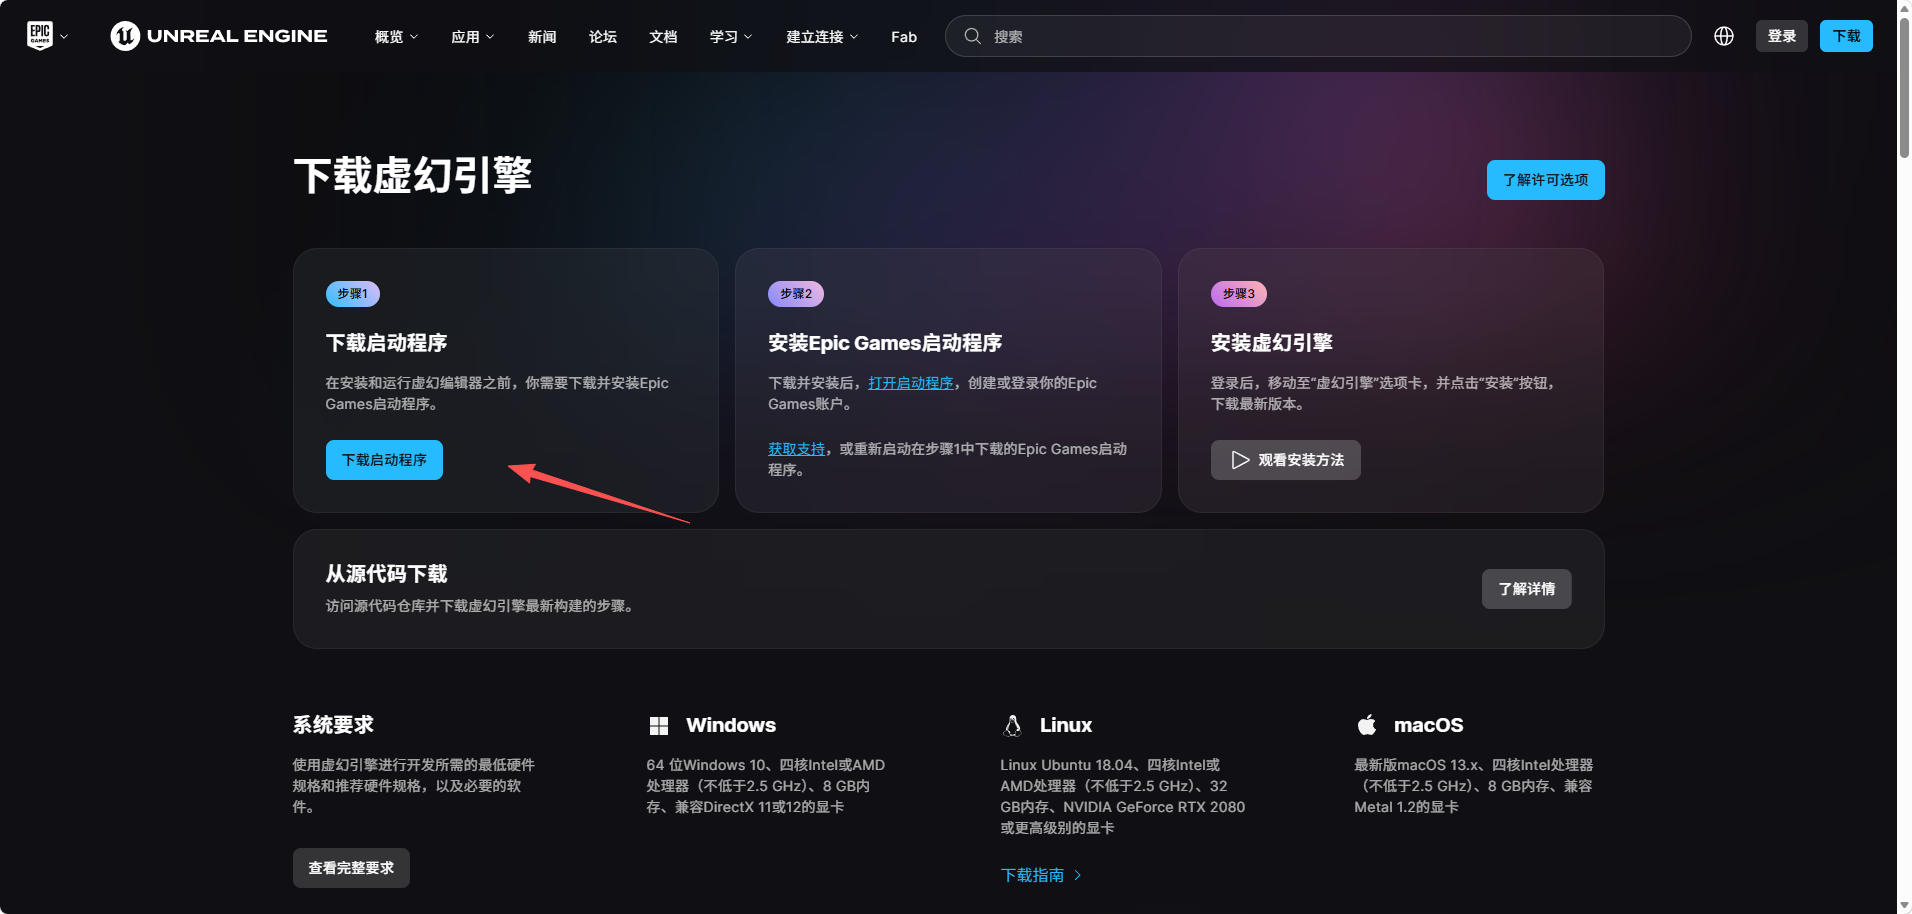Click the macOS apple icon

tap(1367, 725)
